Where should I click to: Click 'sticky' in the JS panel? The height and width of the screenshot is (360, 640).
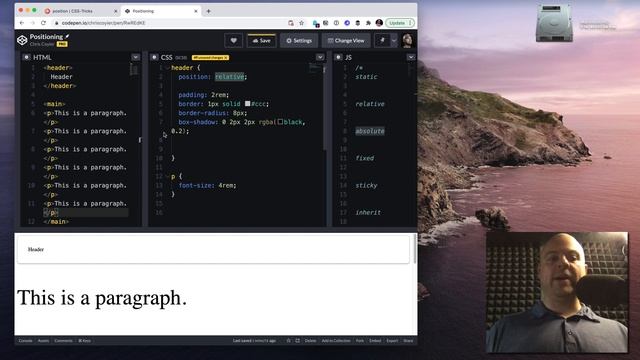click(x=366, y=185)
